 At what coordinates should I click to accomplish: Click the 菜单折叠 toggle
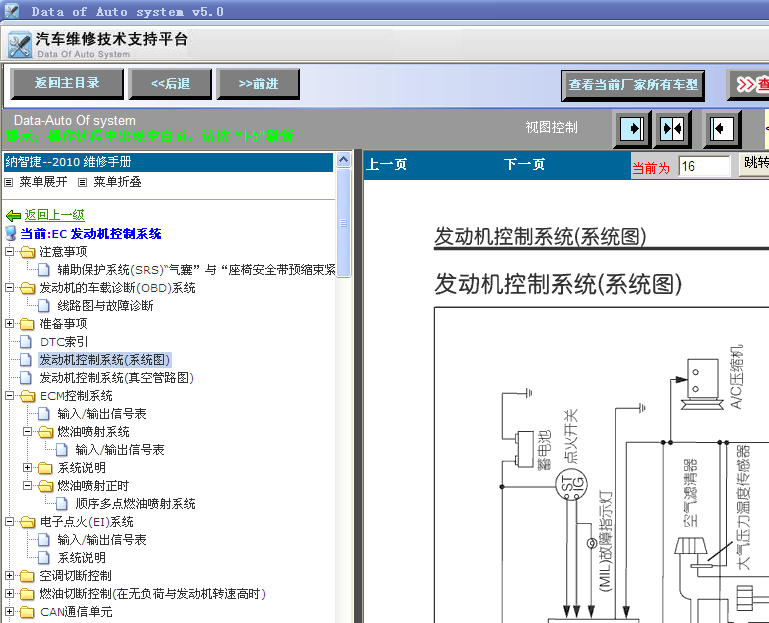coord(109,182)
